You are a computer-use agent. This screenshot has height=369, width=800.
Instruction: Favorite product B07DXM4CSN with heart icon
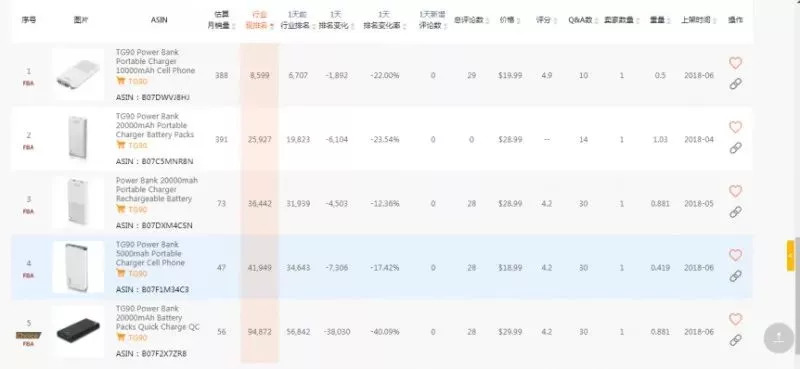(735, 191)
